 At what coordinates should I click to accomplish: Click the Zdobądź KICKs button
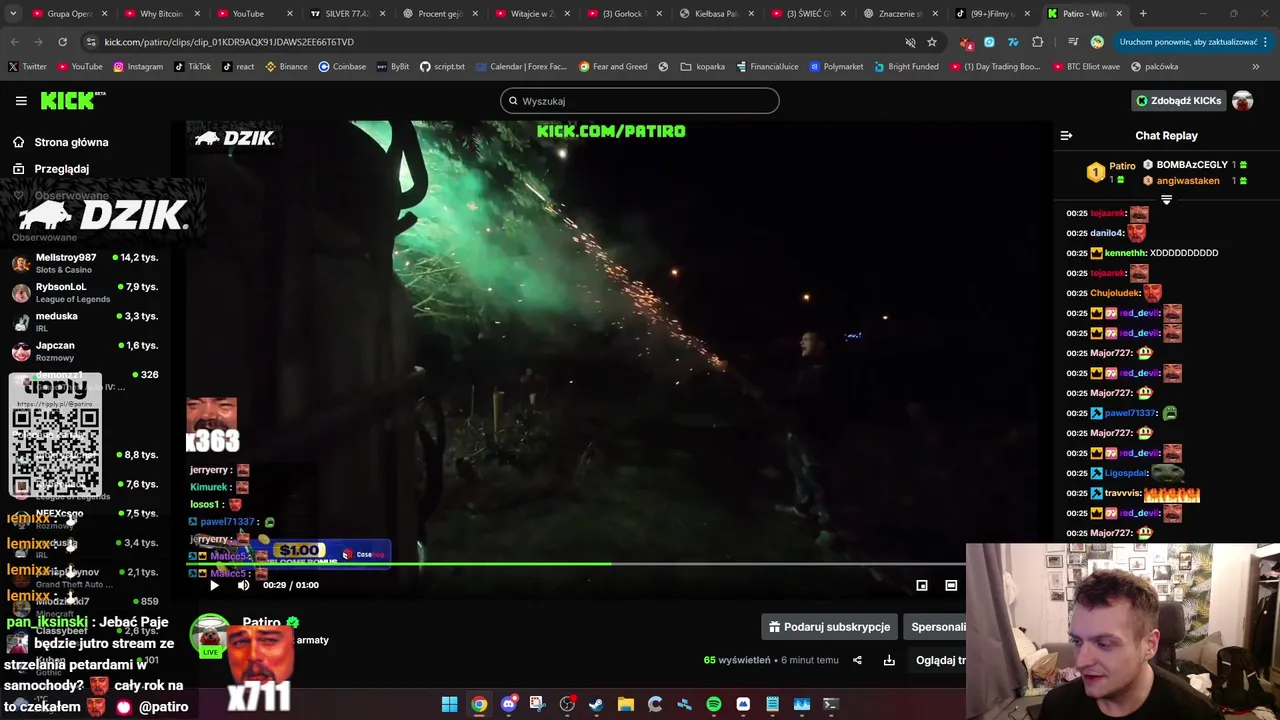1178,101
